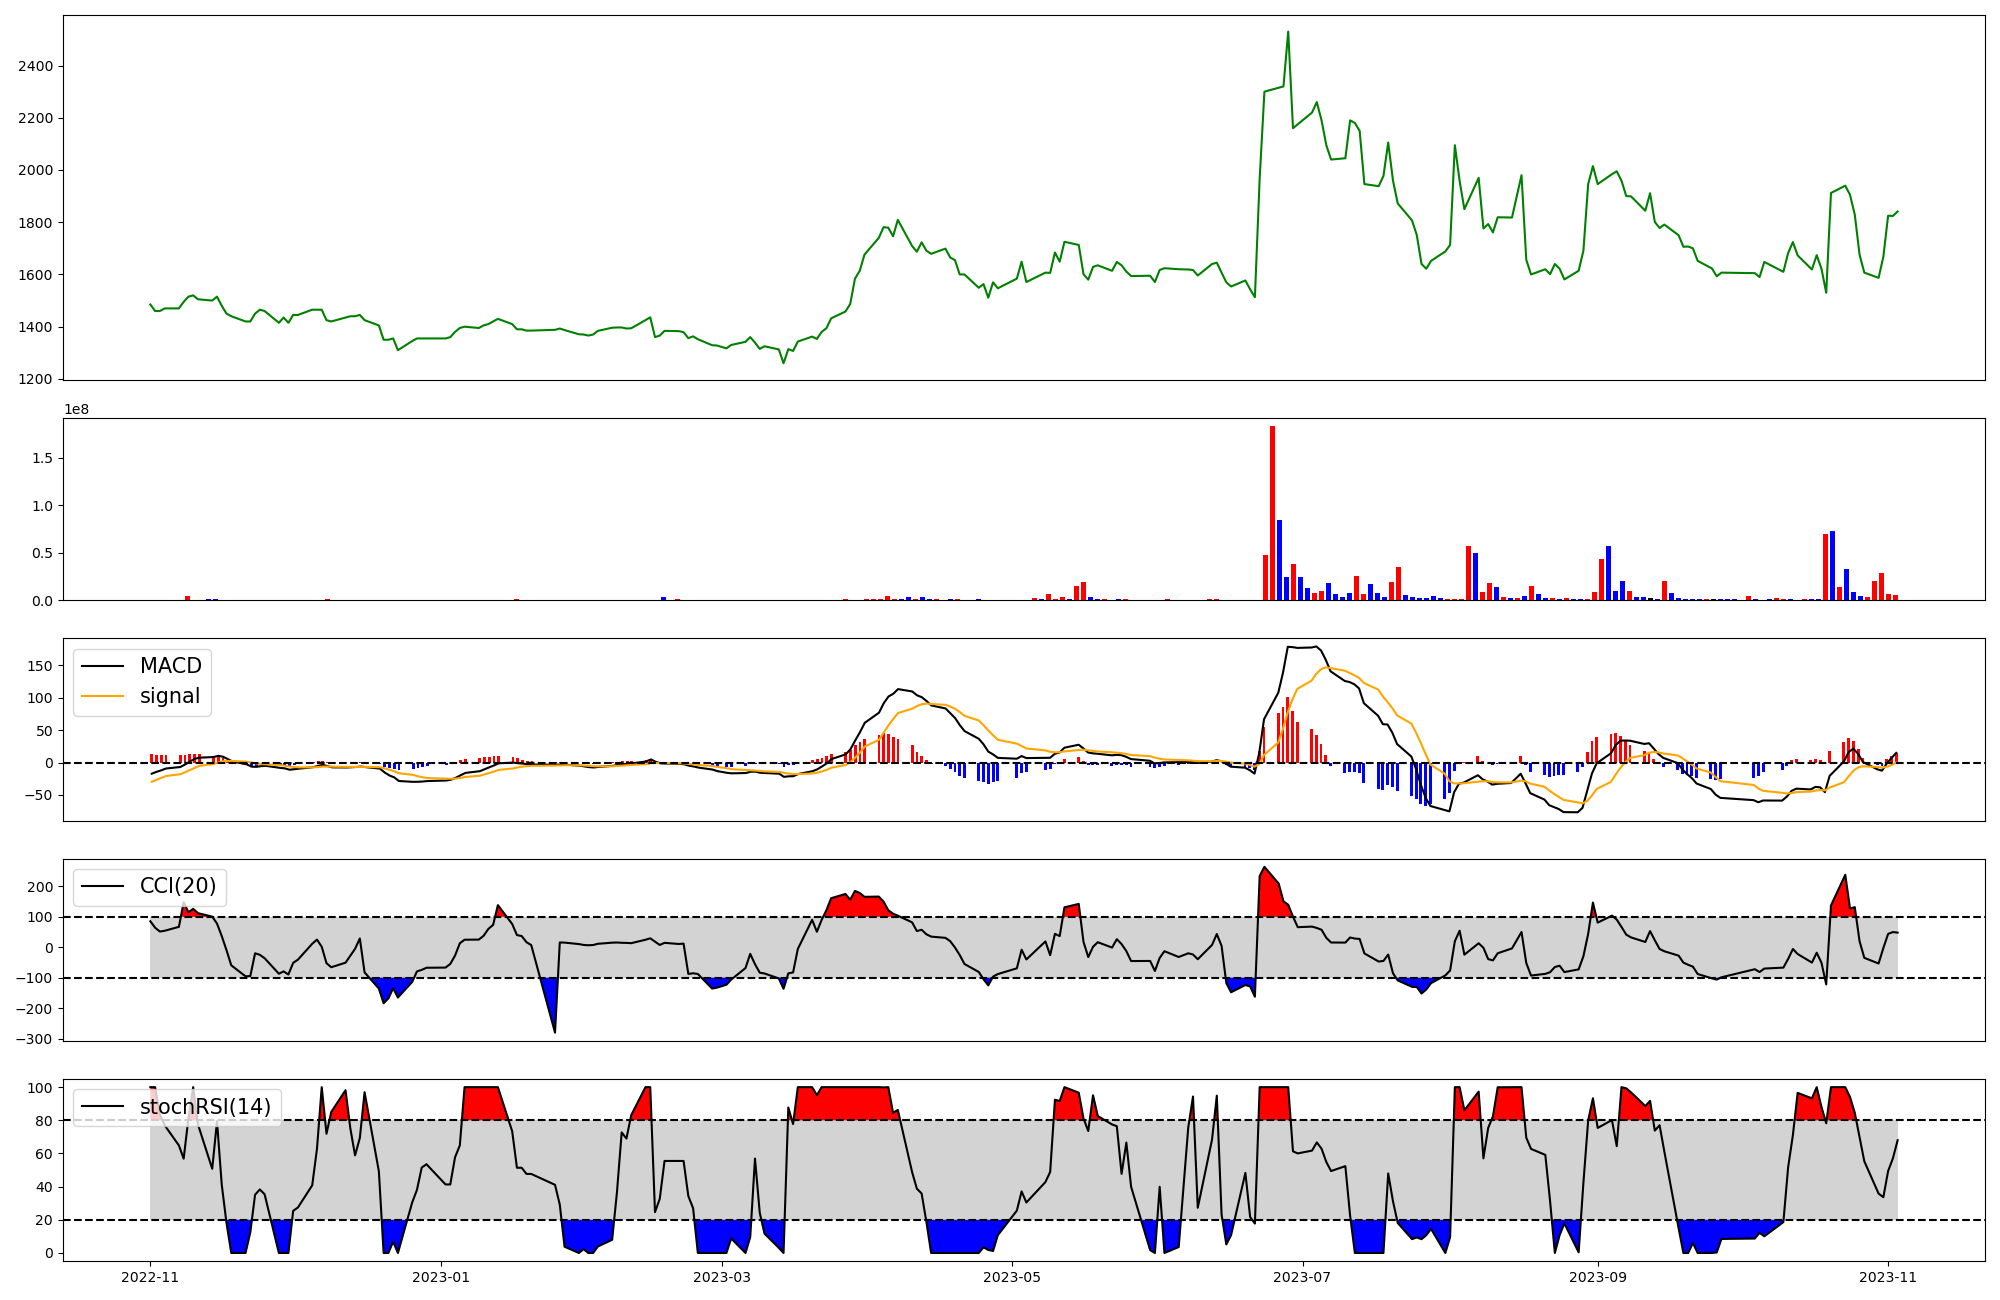The image size is (2000, 1300).
Task: Click the 1200 price axis tick label
Action: pyautogui.click(x=35, y=379)
